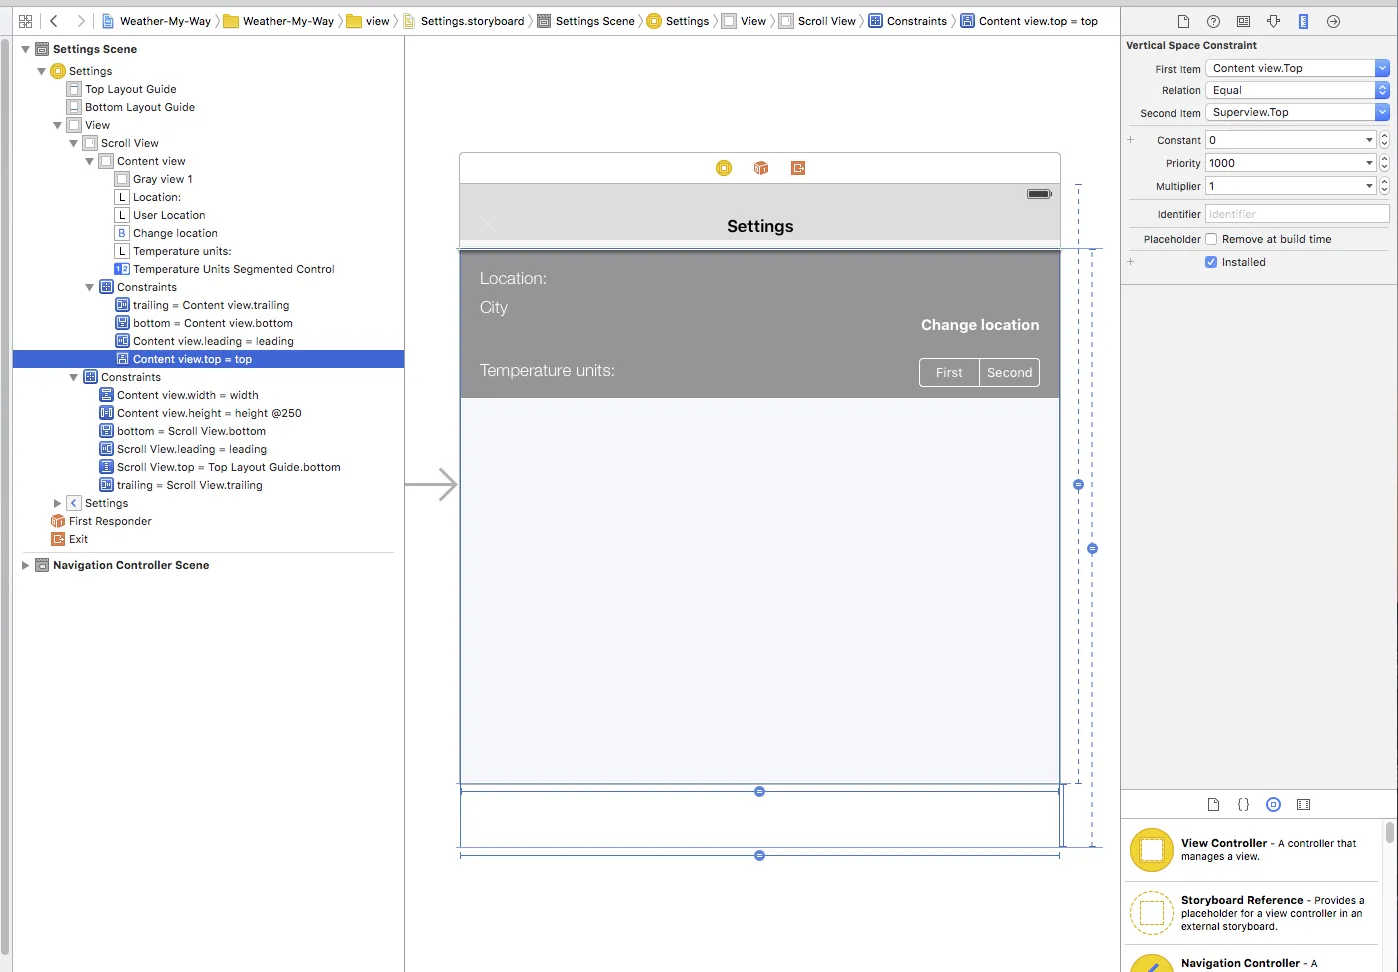
Task: Open the Settings.storyboard breadcrumb
Action: (464, 21)
